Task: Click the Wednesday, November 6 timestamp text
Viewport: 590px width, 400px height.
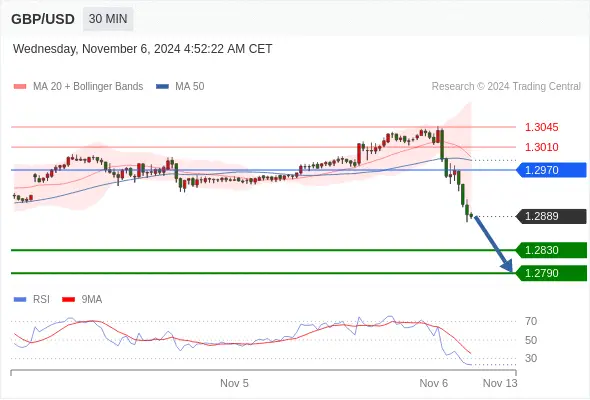Action: tap(142, 49)
